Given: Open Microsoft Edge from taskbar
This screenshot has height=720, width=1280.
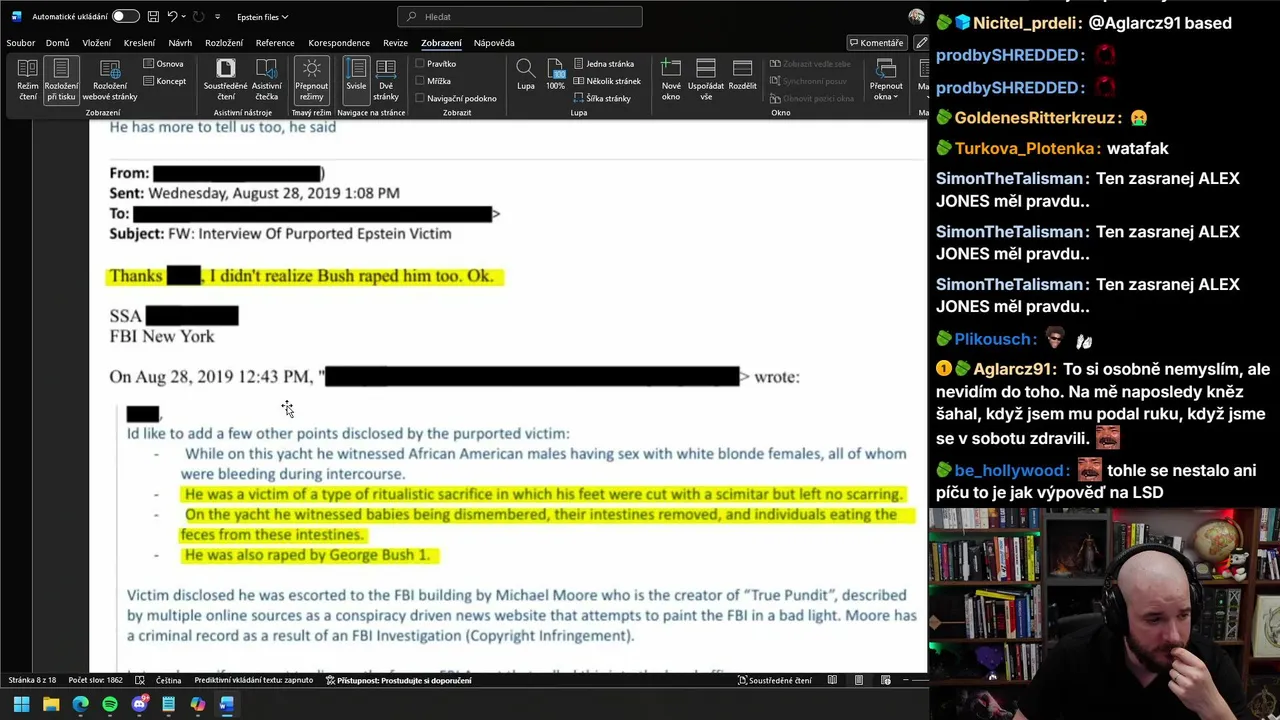Looking at the screenshot, I should click(80, 704).
